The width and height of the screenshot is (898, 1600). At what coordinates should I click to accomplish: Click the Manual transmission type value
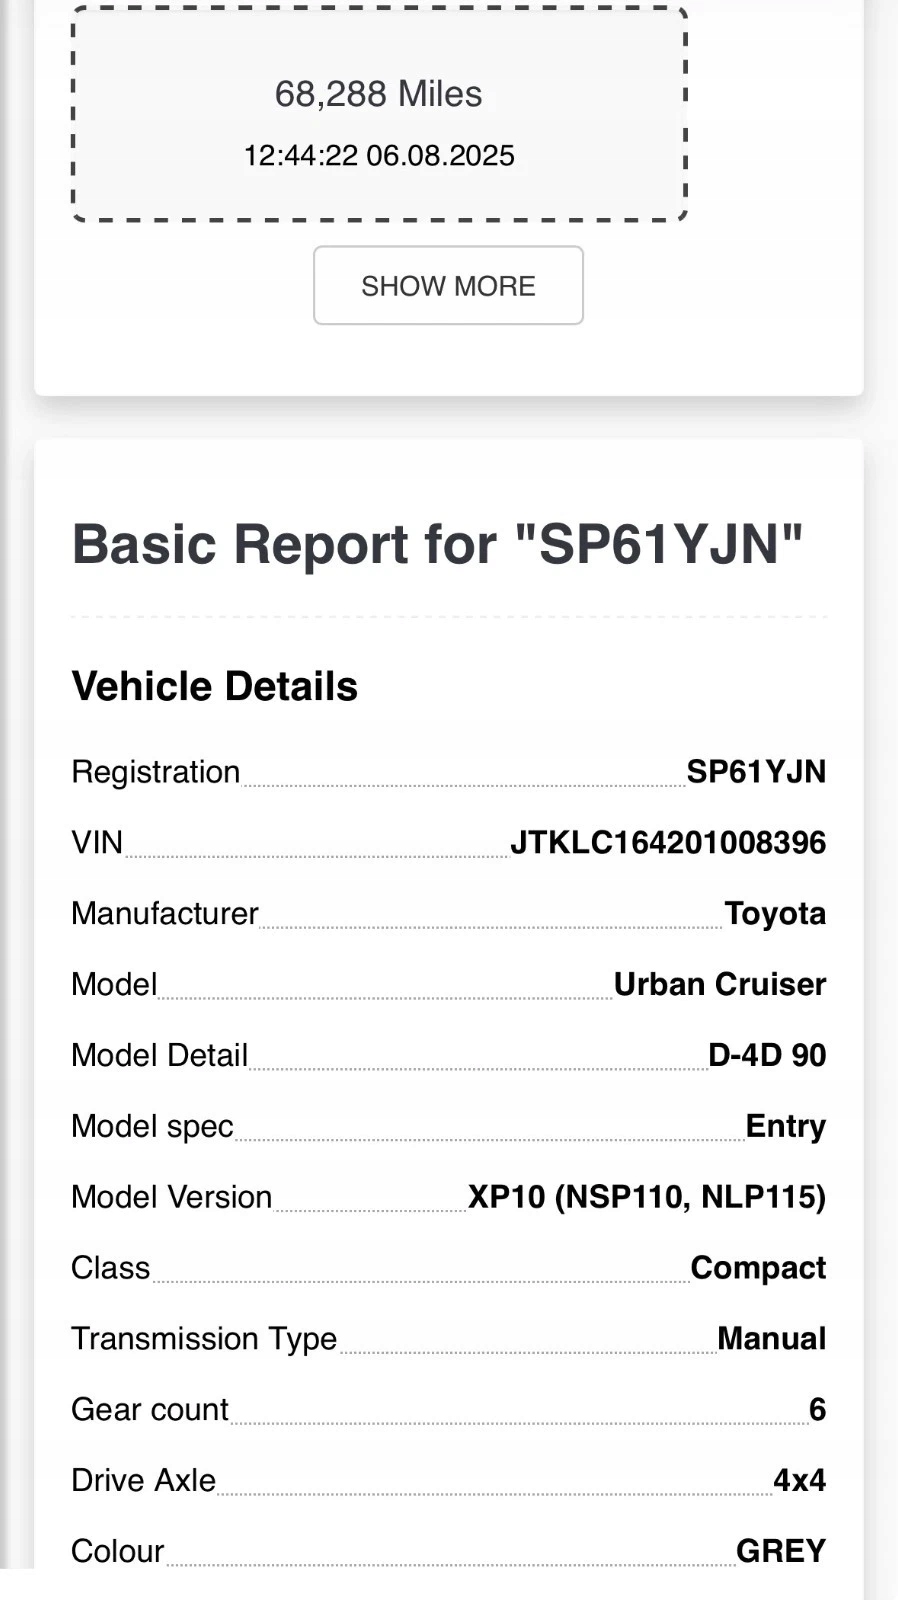coord(772,1339)
